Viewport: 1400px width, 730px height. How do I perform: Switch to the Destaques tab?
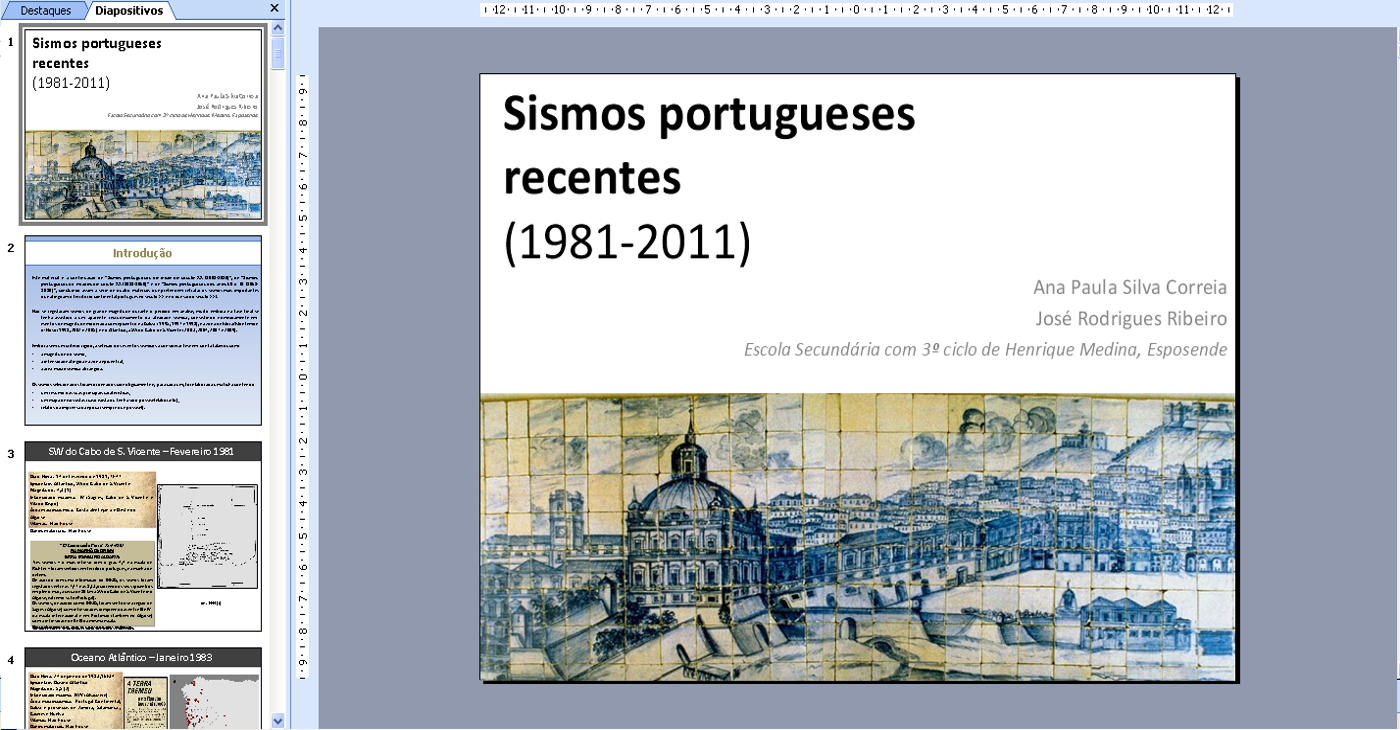(x=46, y=10)
